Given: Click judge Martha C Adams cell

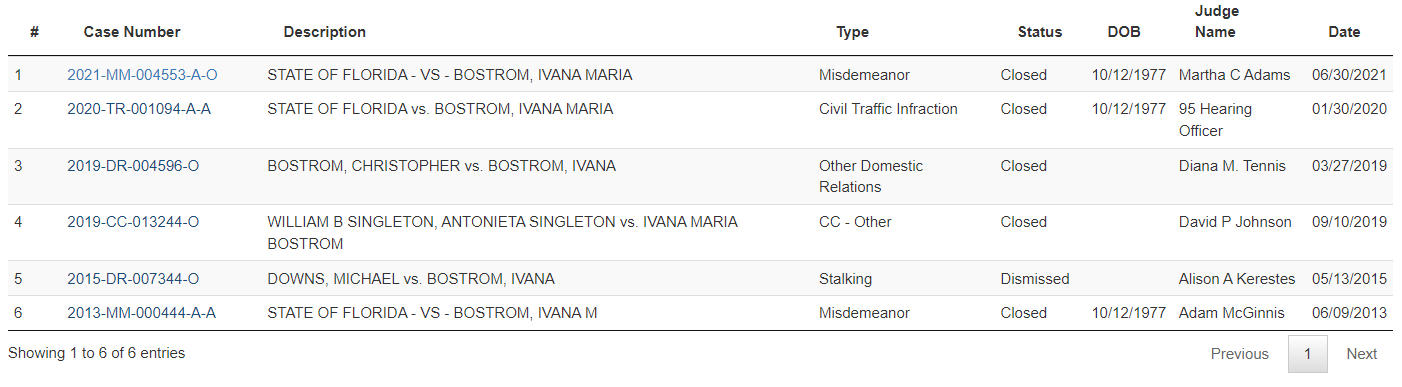Looking at the screenshot, I should pos(1234,75).
